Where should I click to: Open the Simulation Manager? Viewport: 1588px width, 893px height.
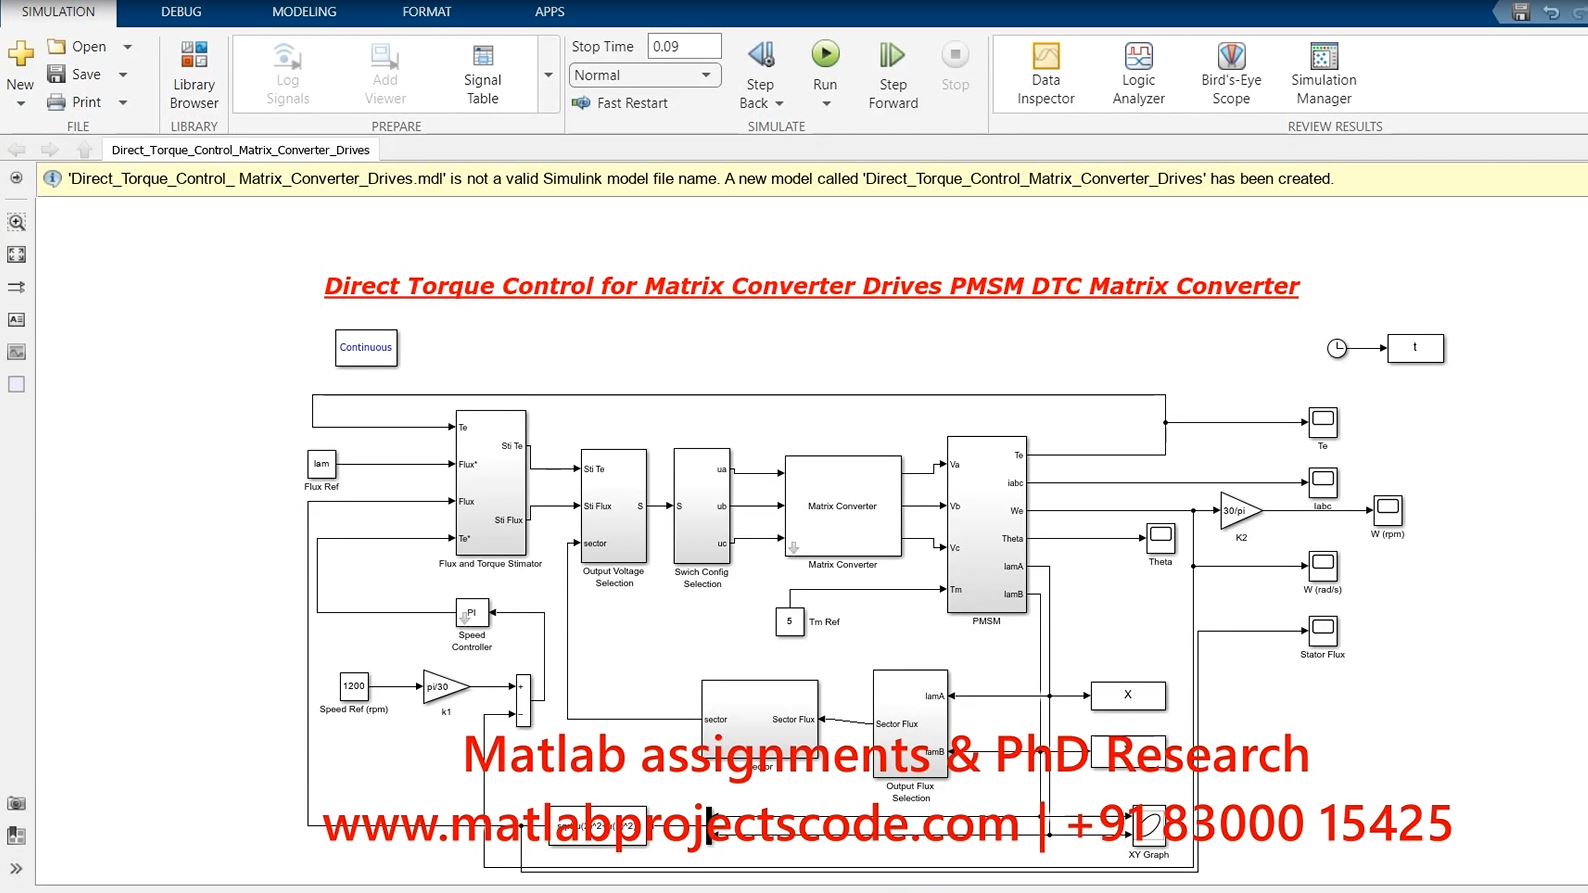[1323, 73]
